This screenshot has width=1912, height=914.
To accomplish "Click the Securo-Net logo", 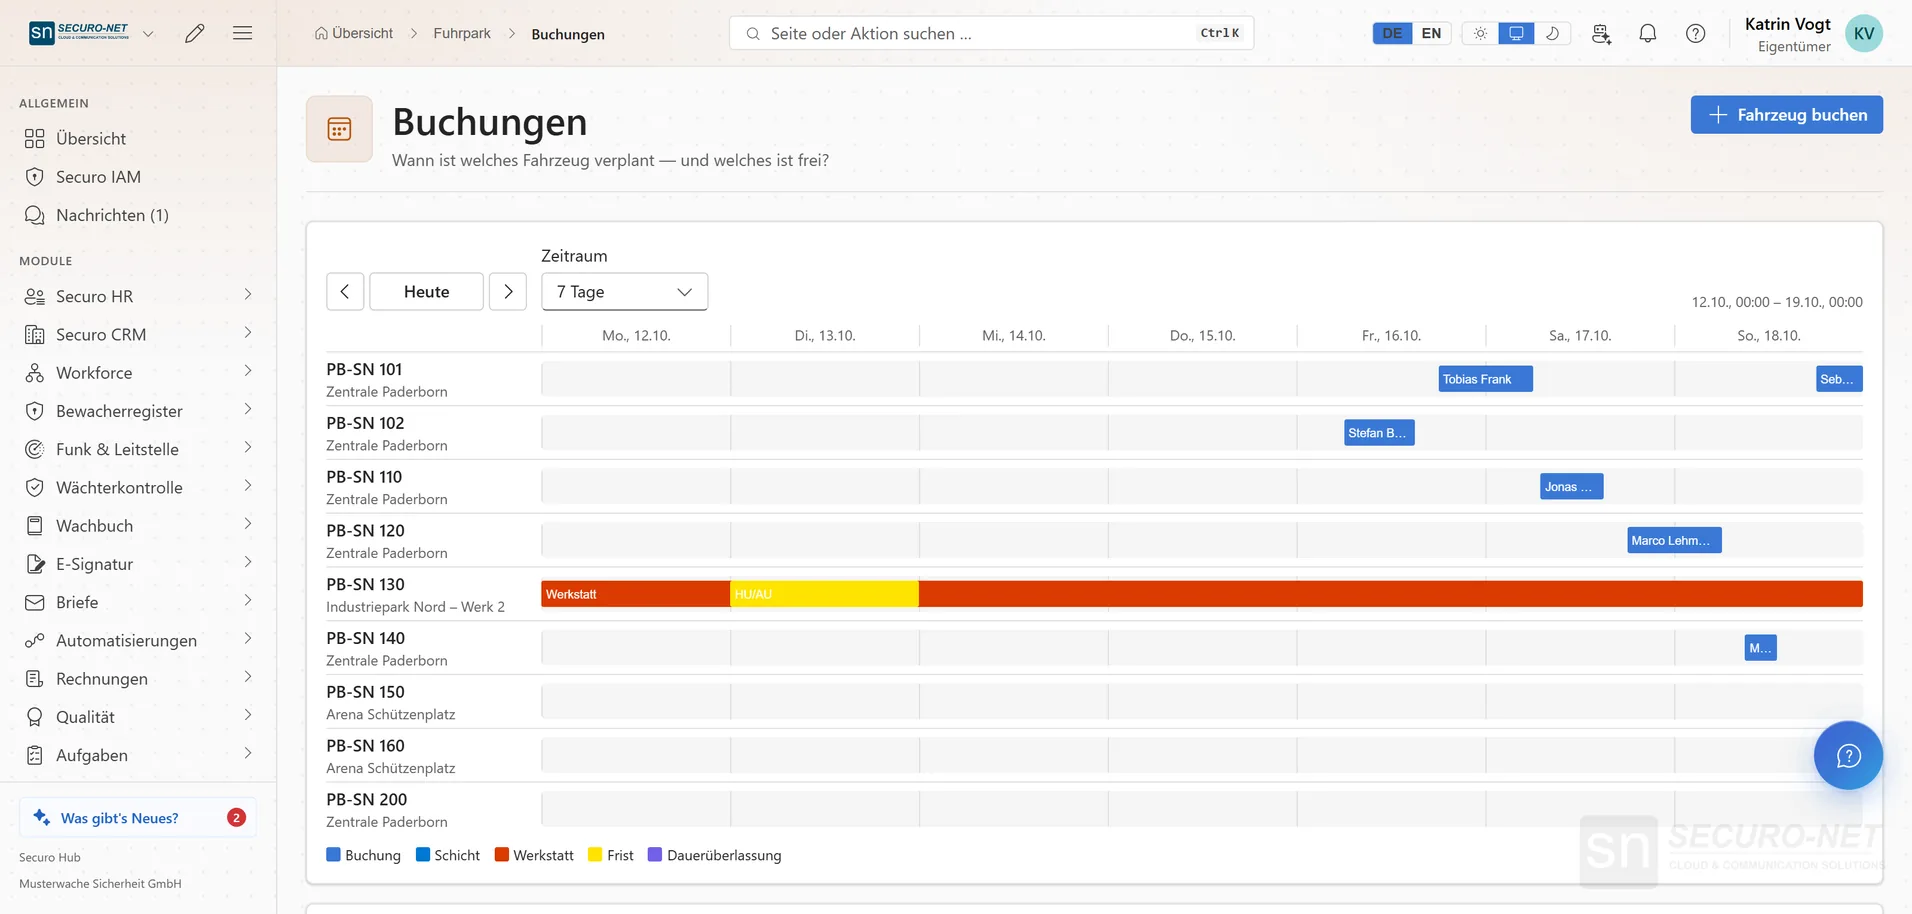I will 79,33.
